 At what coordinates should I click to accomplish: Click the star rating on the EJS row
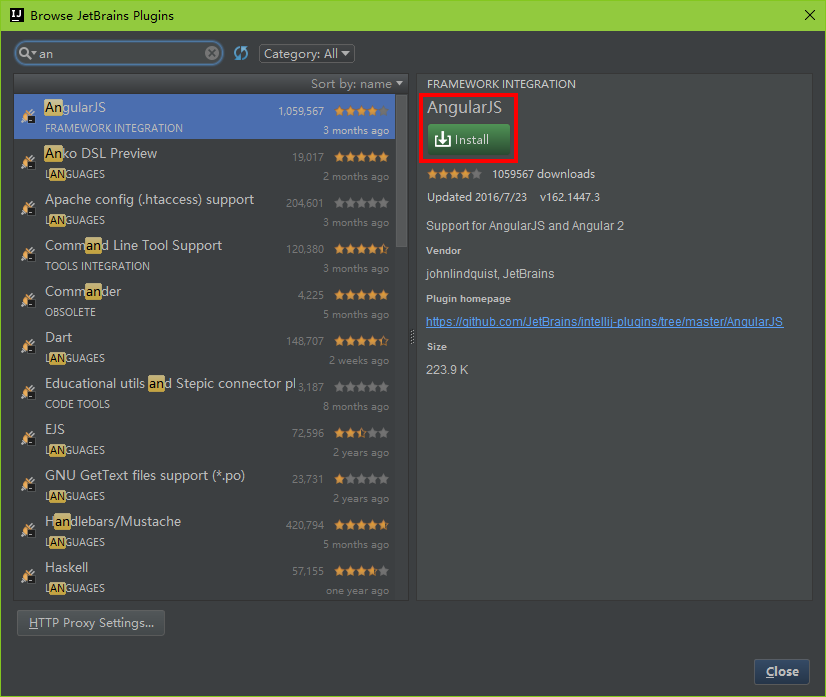[361, 433]
